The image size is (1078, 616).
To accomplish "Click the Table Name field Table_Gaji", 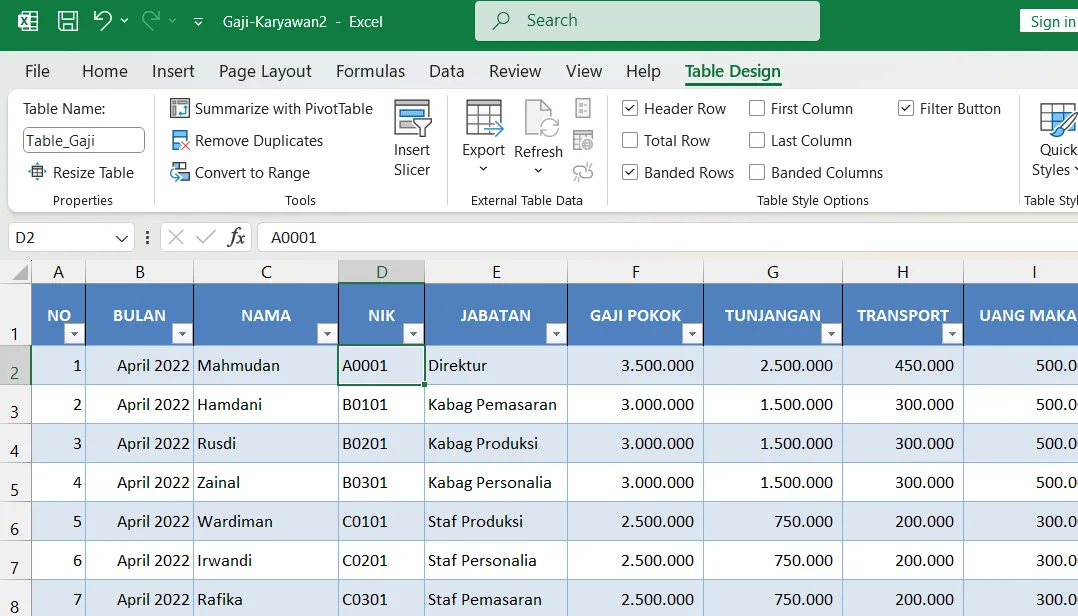I will (84, 140).
